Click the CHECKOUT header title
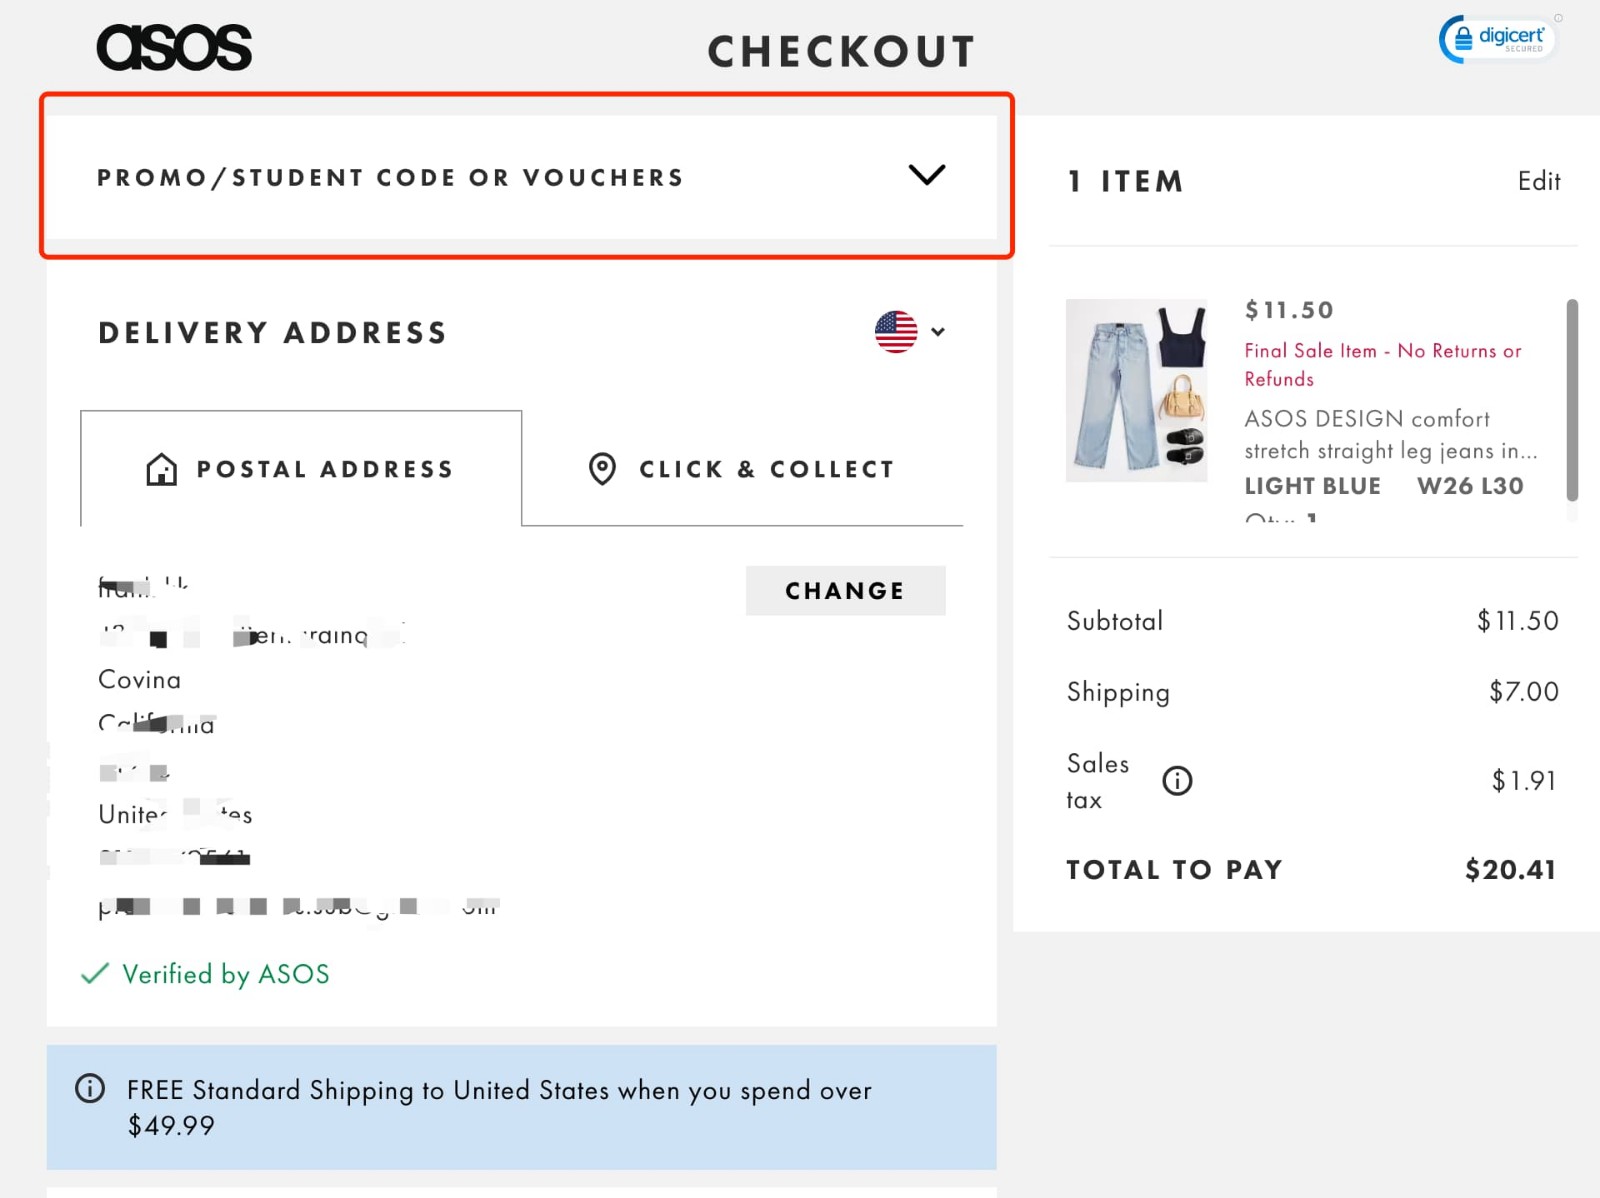Viewport: 1600px width, 1198px height. pyautogui.click(x=841, y=50)
